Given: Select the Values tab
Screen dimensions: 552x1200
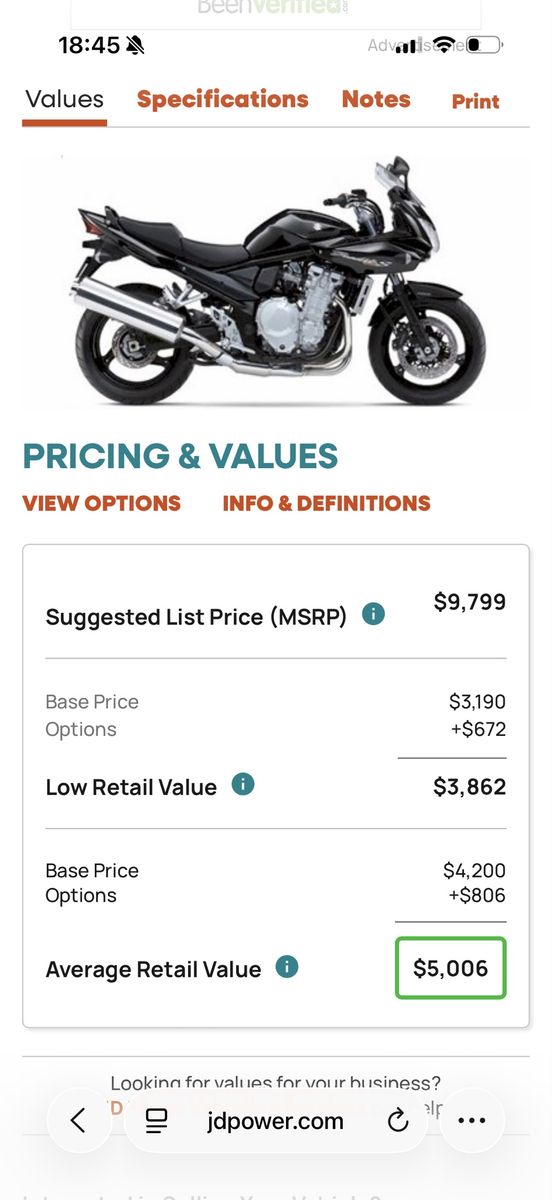Looking at the screenshot, I should click(x=65, y=99).
